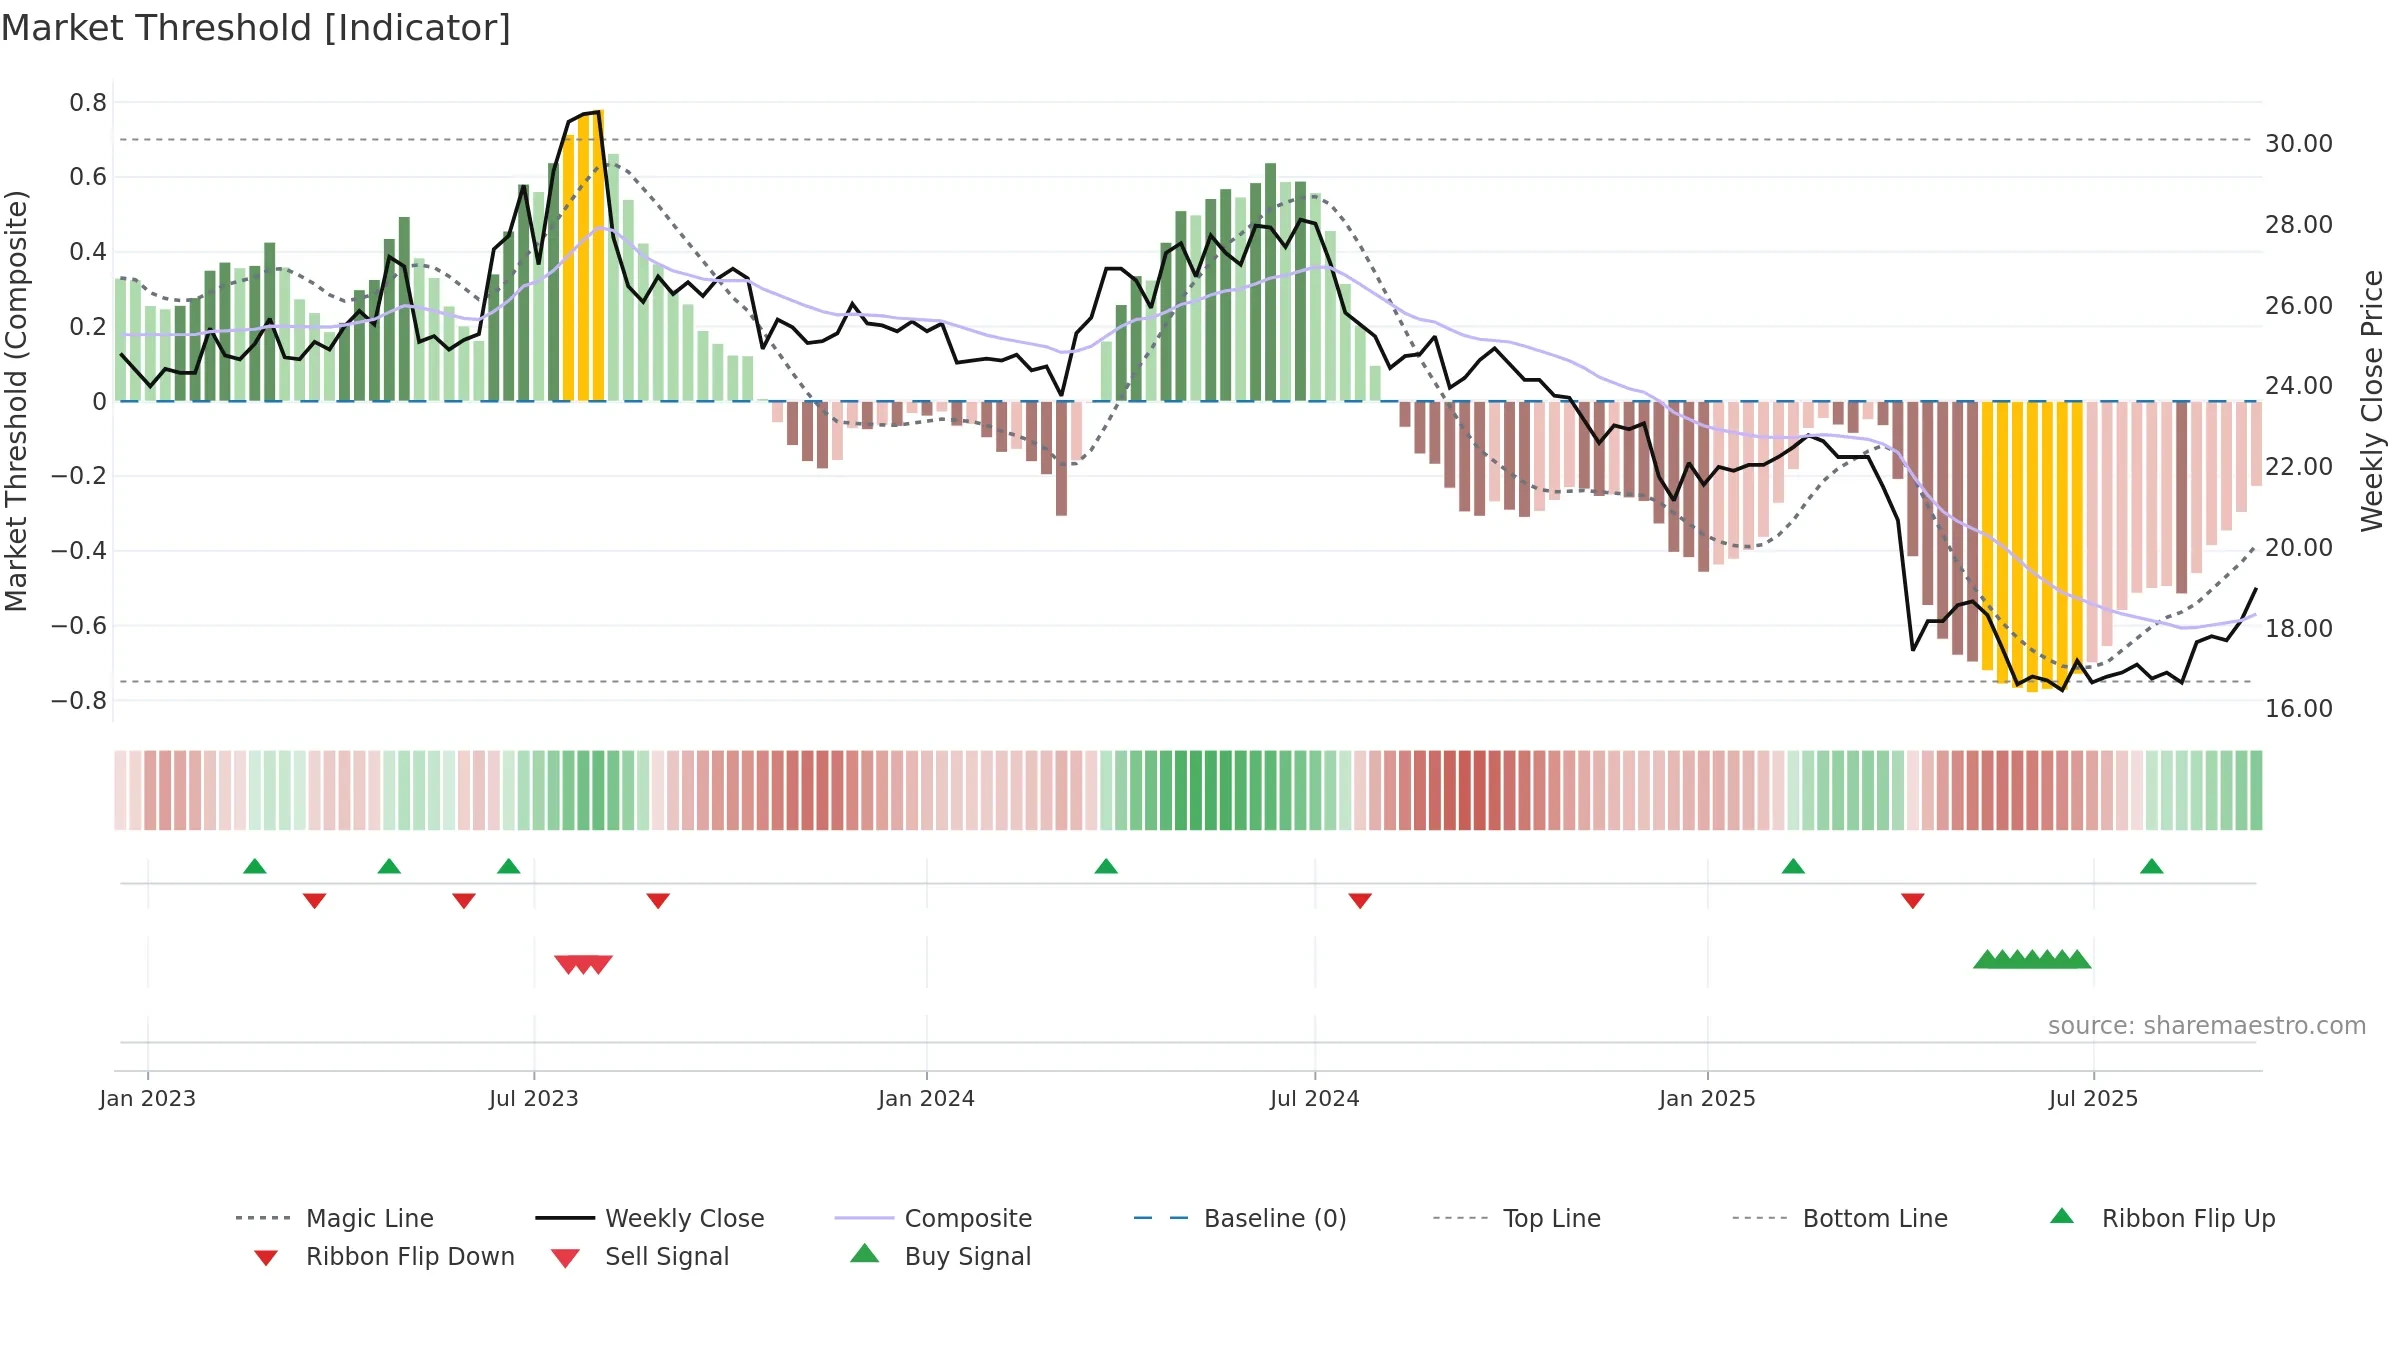Toggle the Ribbon Flip Up legend entry
Screen dimensions: 2400x1350
pyautogui.click(x=2162, y=1218)
